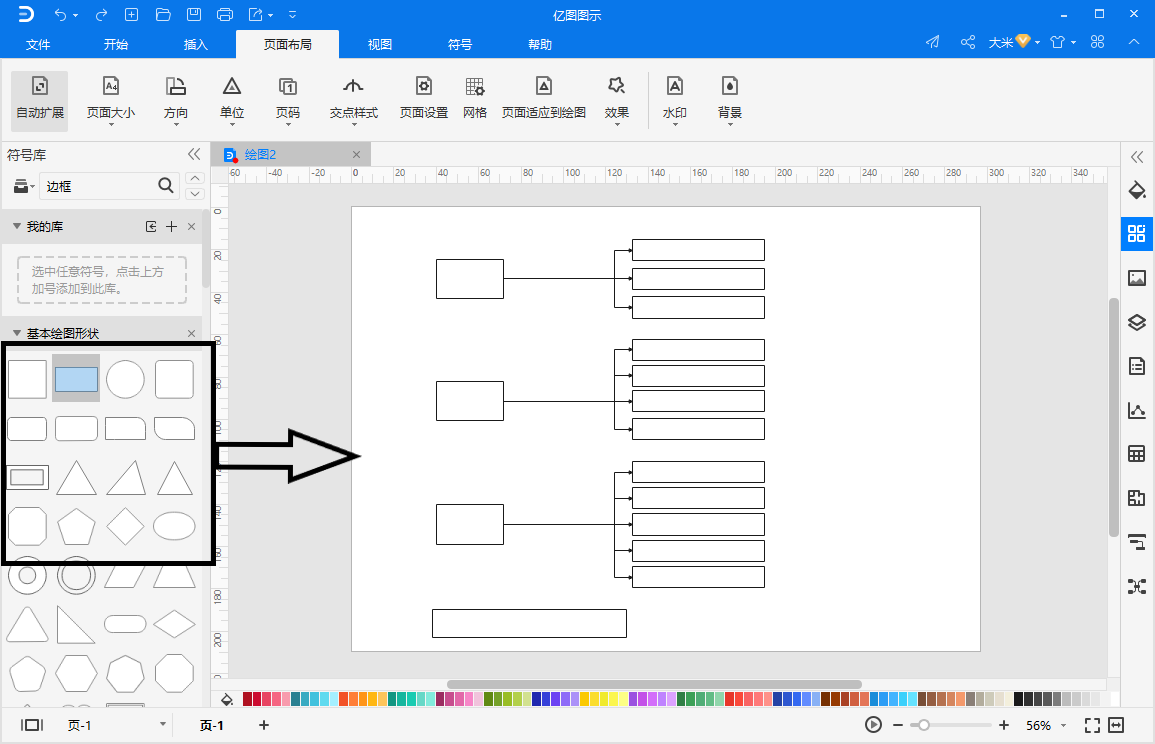1155x744 pixels.
Task: Open 交点样式 crossing style dropdown
Action: point(354,100)
